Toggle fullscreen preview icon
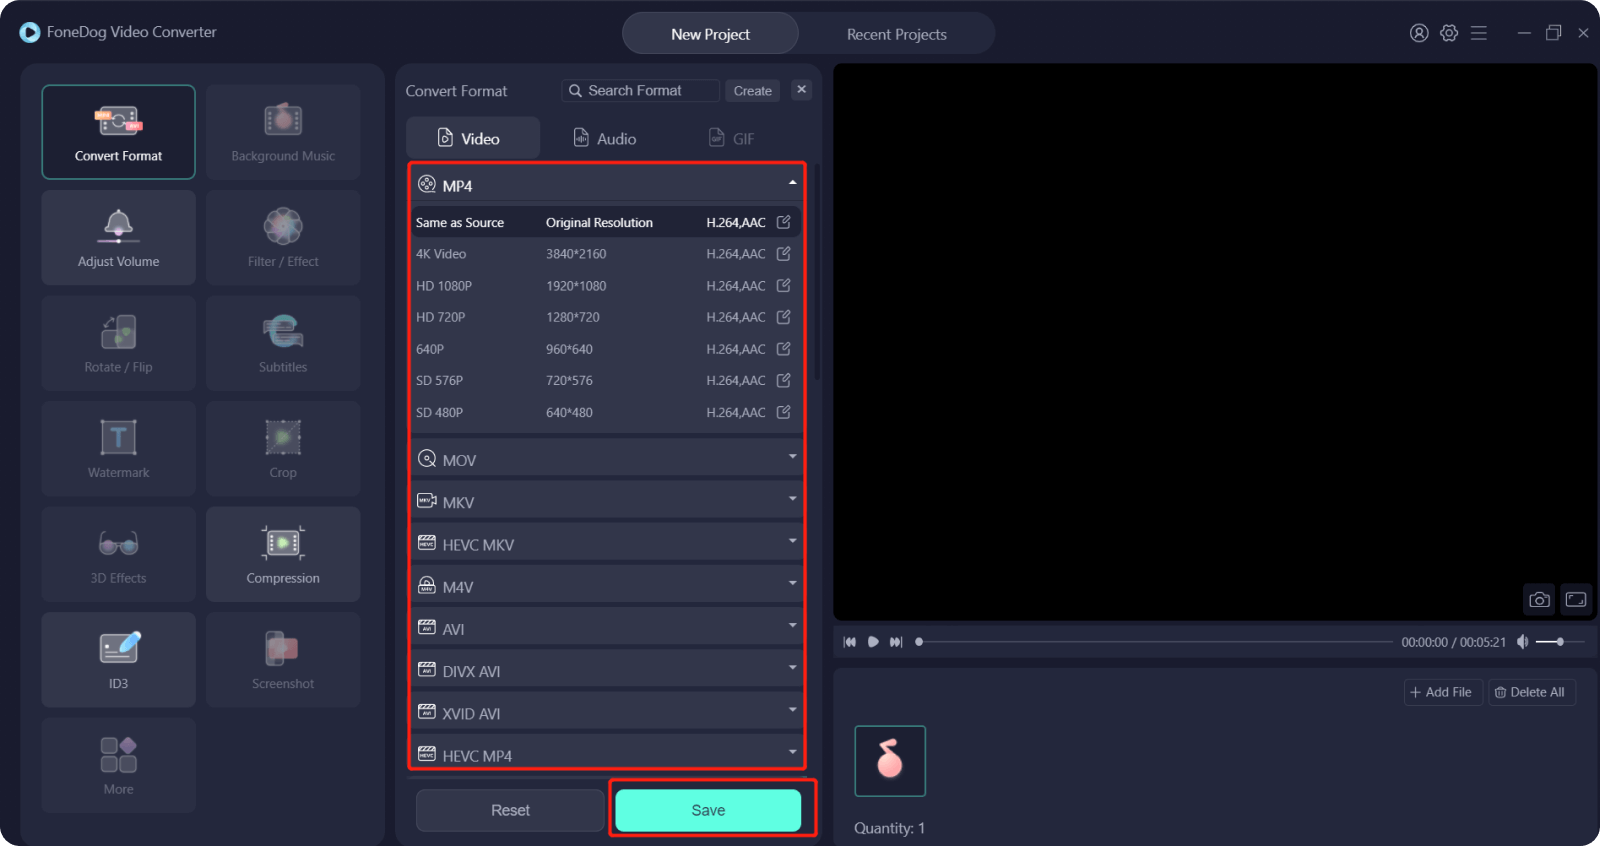The image size is (1600, 846). 1576,600
